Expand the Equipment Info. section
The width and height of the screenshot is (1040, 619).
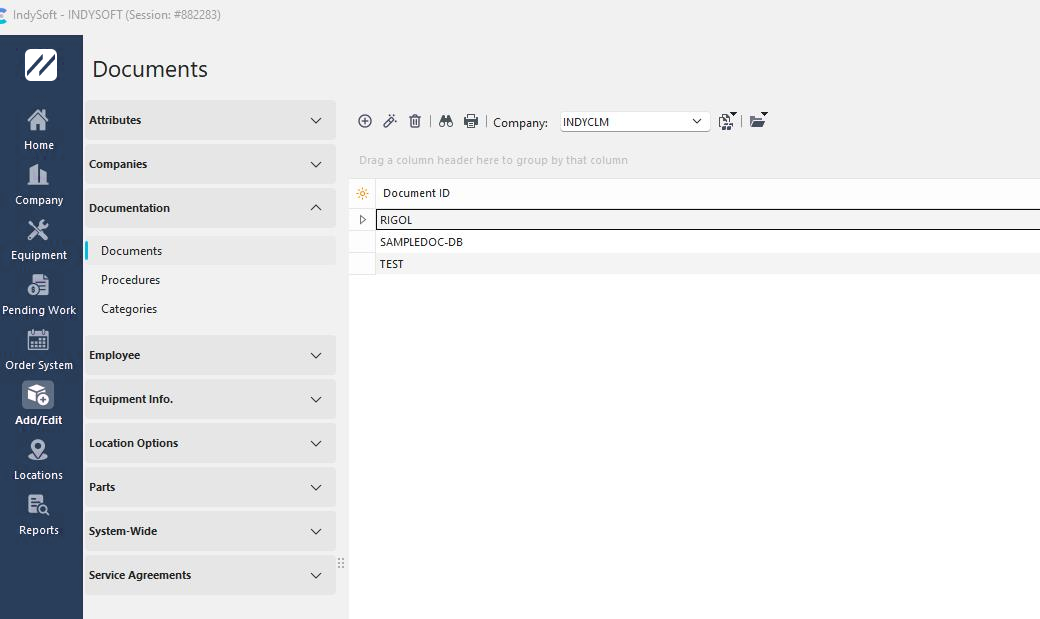[210, 399]
